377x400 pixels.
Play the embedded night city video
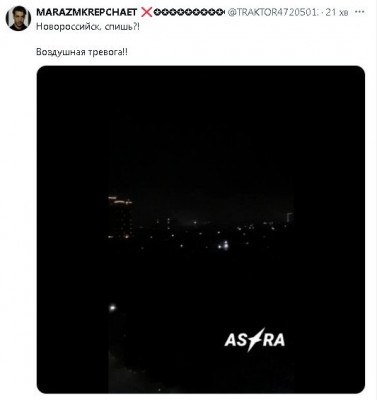coord(201,229)
